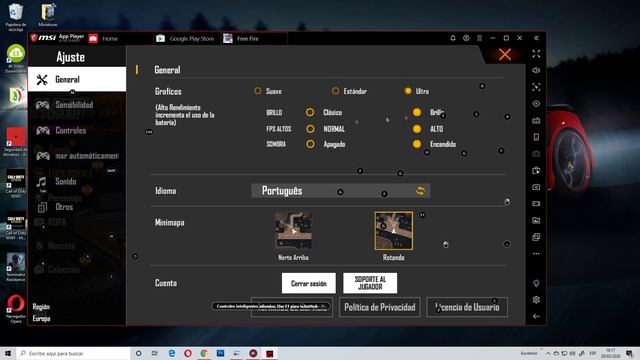
Task: Open the Windows Start menu
Action: [x=8, y=353]
